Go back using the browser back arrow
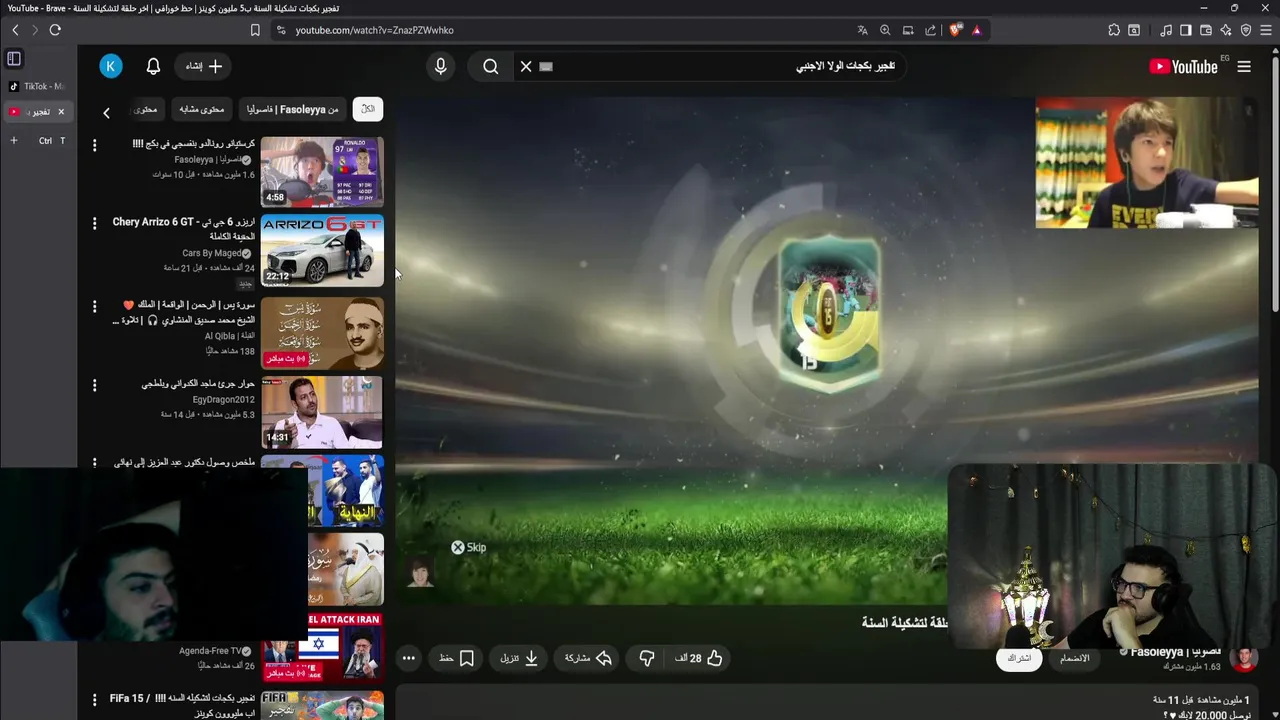This screenshot has width=1280, height=720. [15, 30]
